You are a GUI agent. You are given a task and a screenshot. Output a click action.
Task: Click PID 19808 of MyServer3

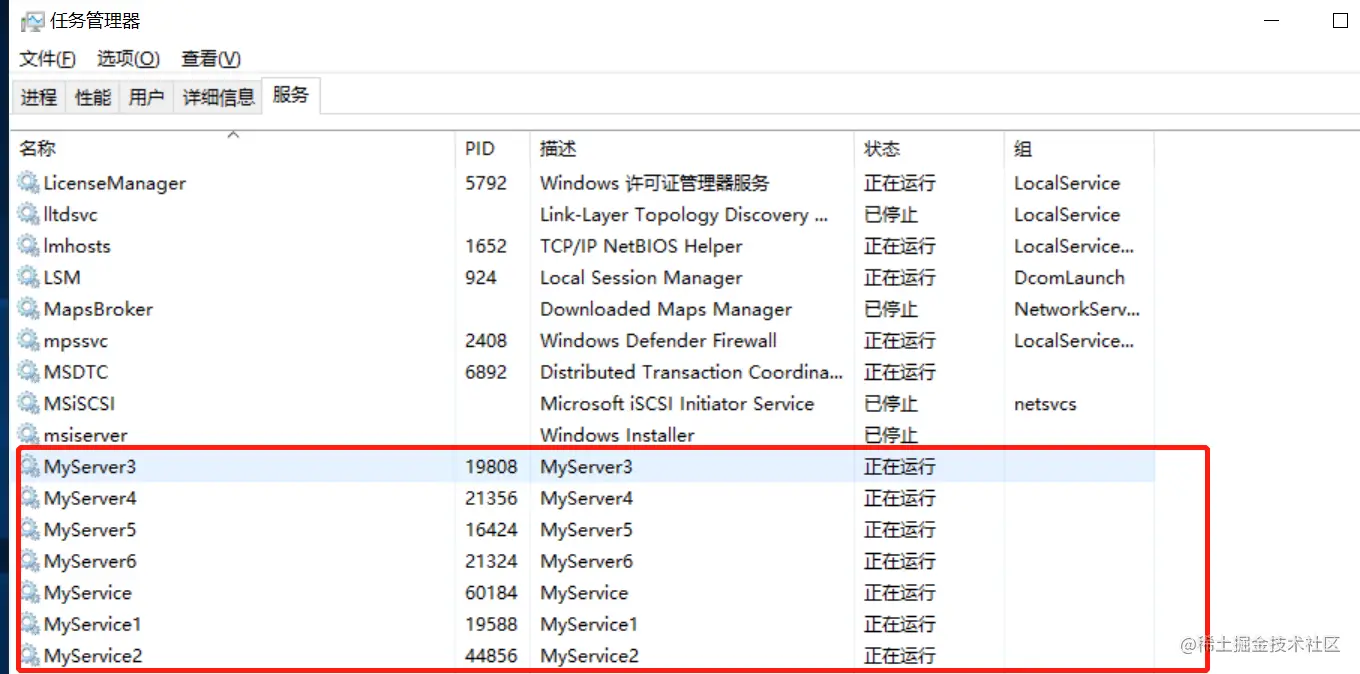pos(491,466)
